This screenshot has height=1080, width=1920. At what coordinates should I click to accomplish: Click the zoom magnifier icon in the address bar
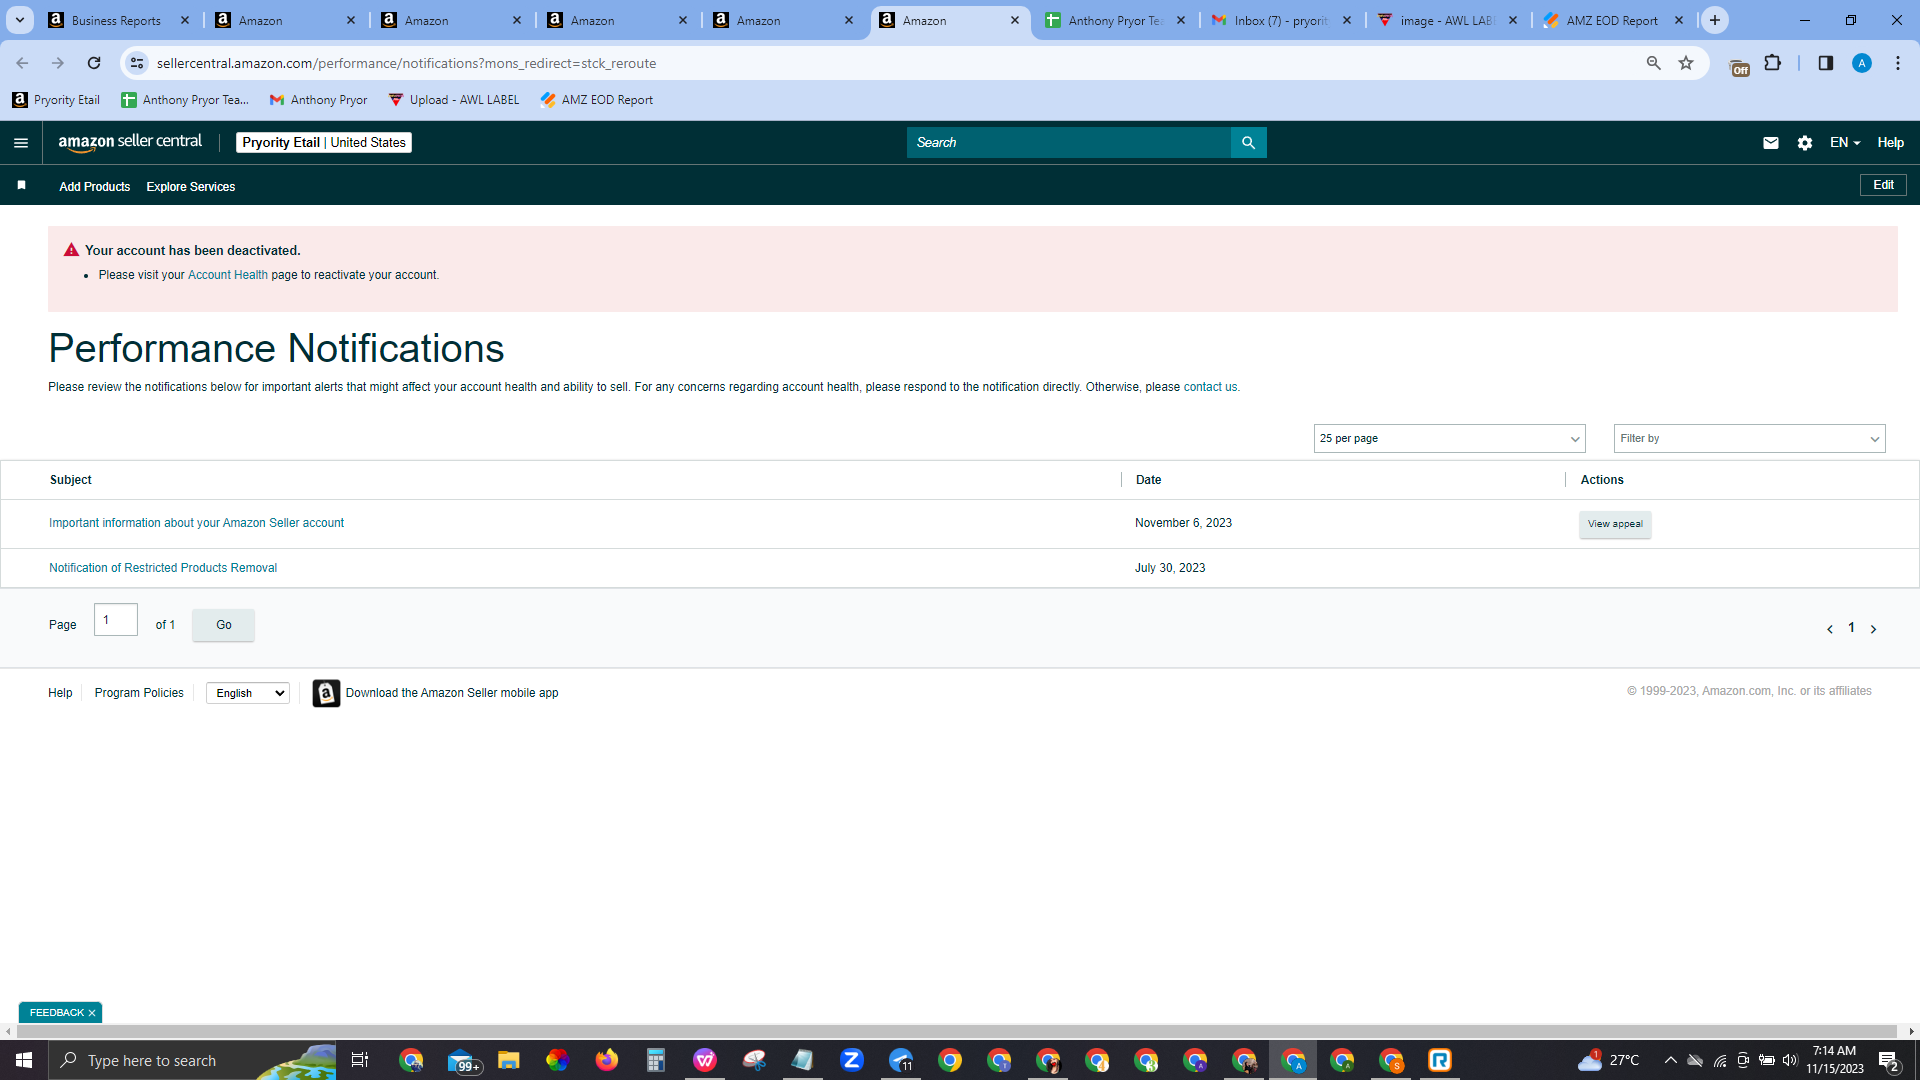tap(1653, 63)
